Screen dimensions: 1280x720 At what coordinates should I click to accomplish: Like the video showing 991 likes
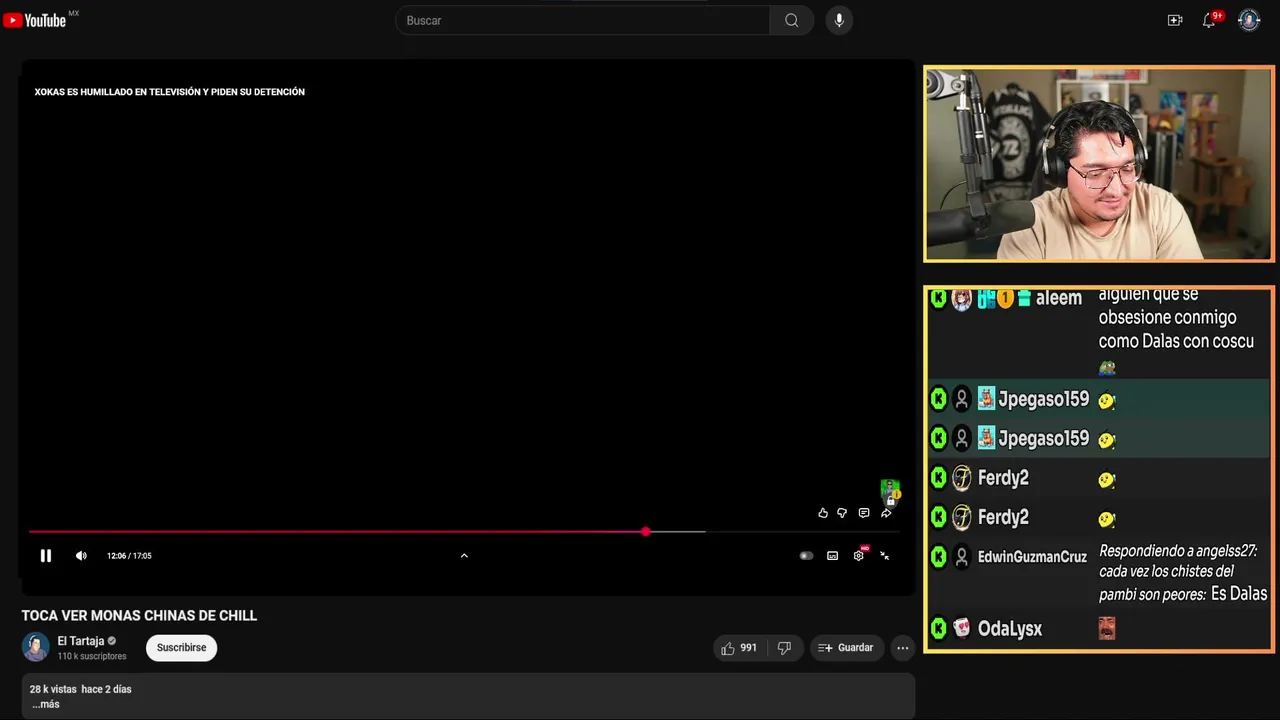pos(739,648)
